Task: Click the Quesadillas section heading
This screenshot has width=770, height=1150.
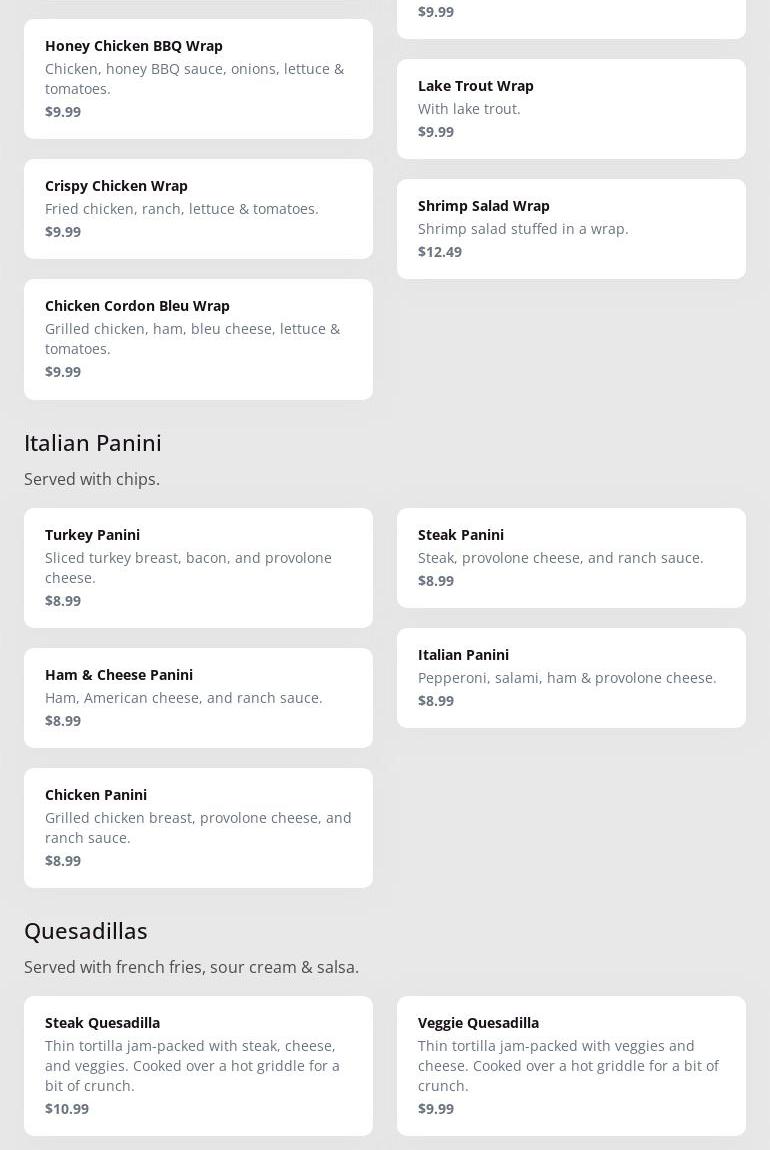Action: tap(86, 930)
